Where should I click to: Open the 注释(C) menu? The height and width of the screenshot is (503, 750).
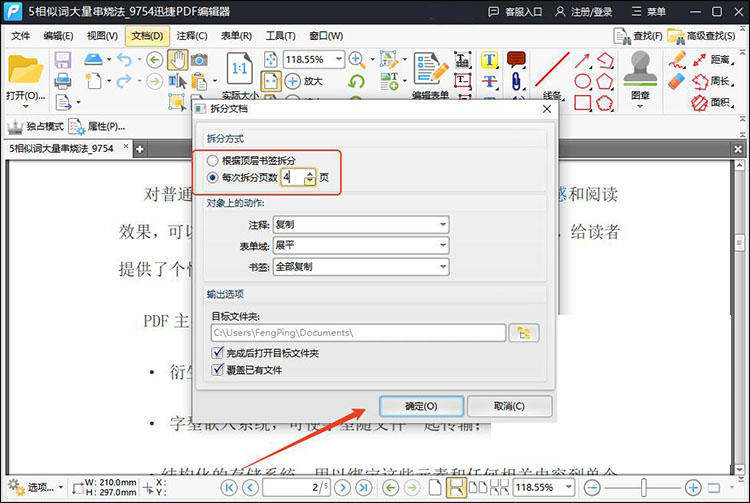pos(192,36)
